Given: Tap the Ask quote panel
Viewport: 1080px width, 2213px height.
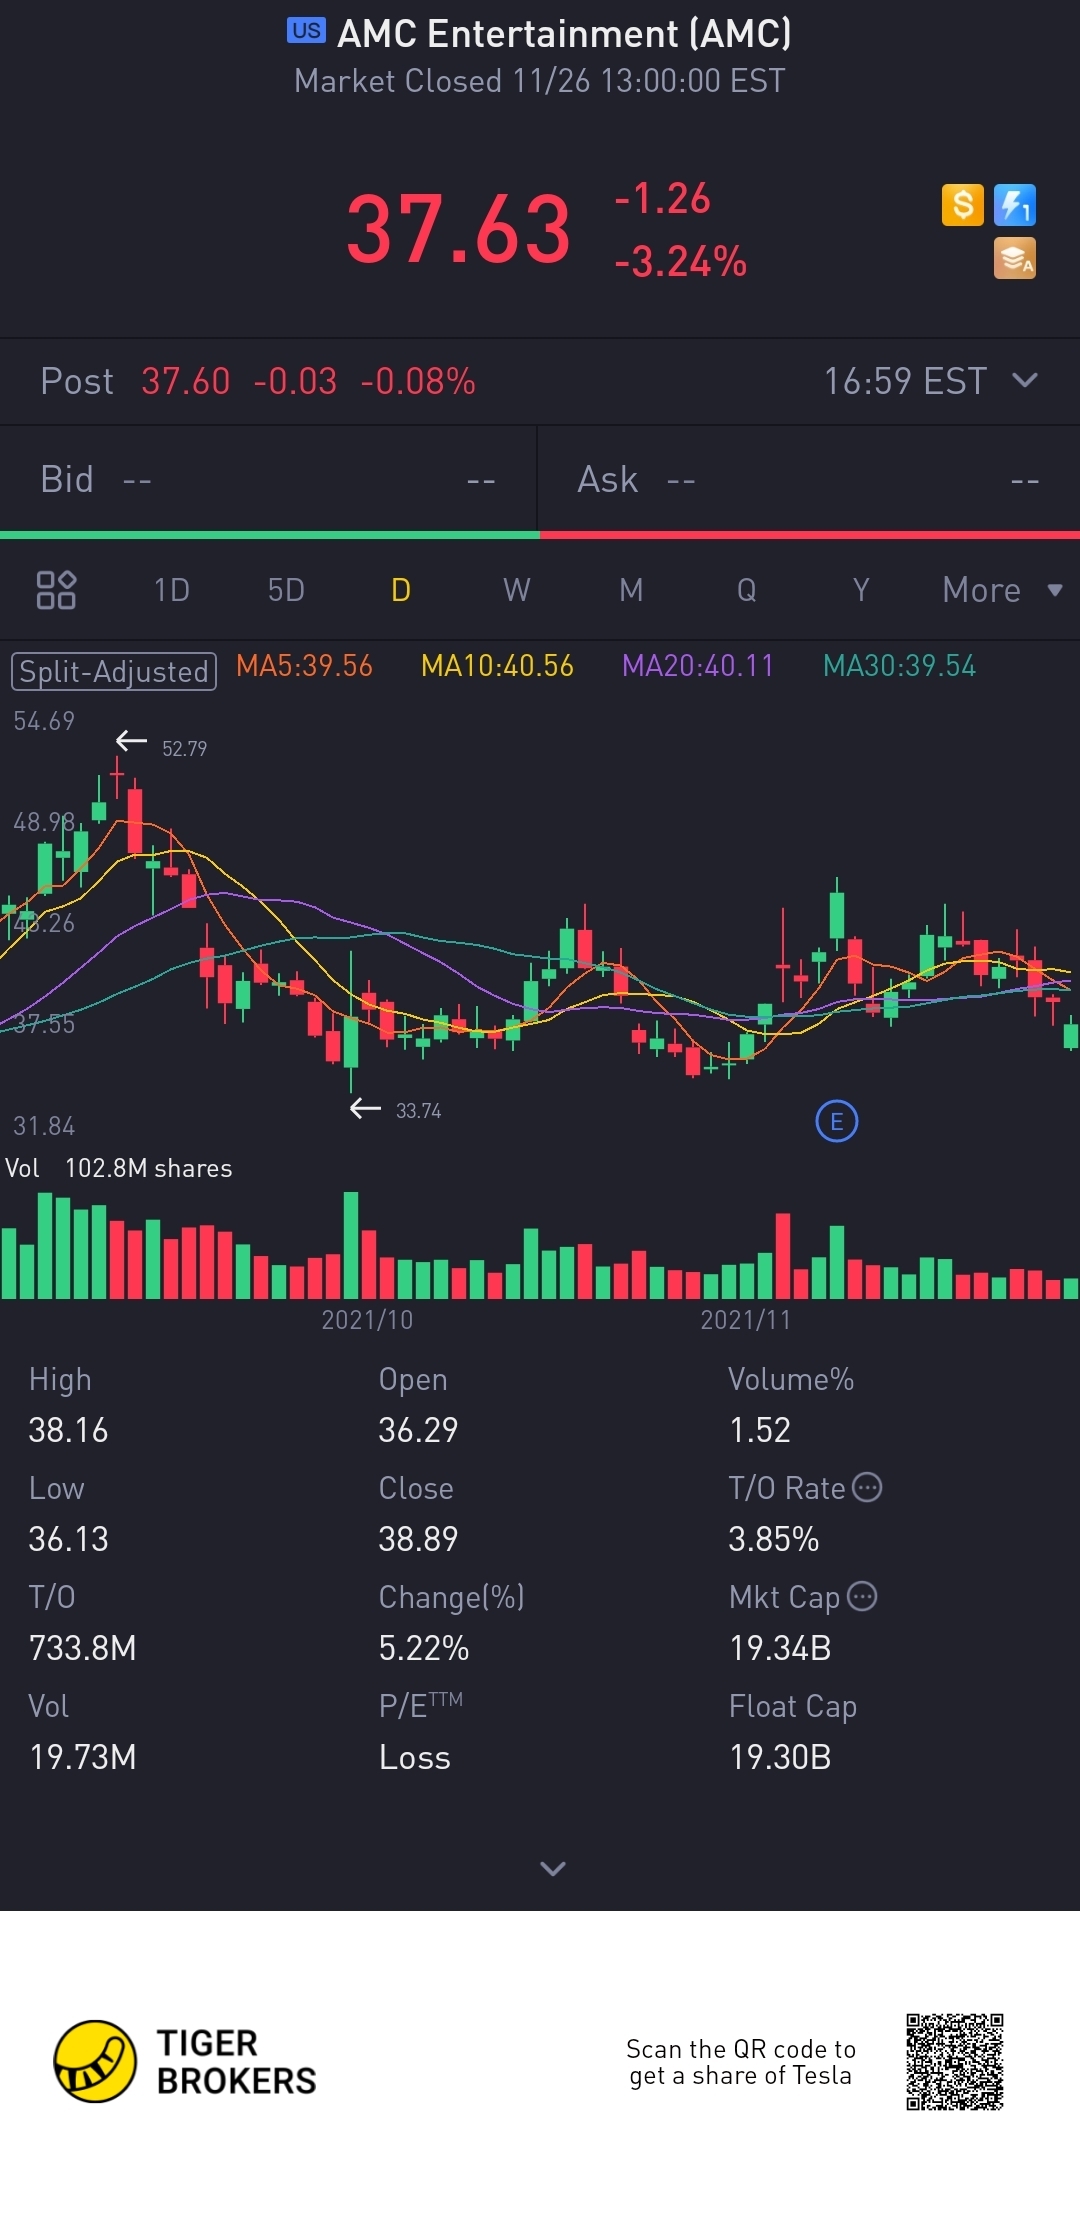Looking at the screenshot, I should (x=809, y=480).
